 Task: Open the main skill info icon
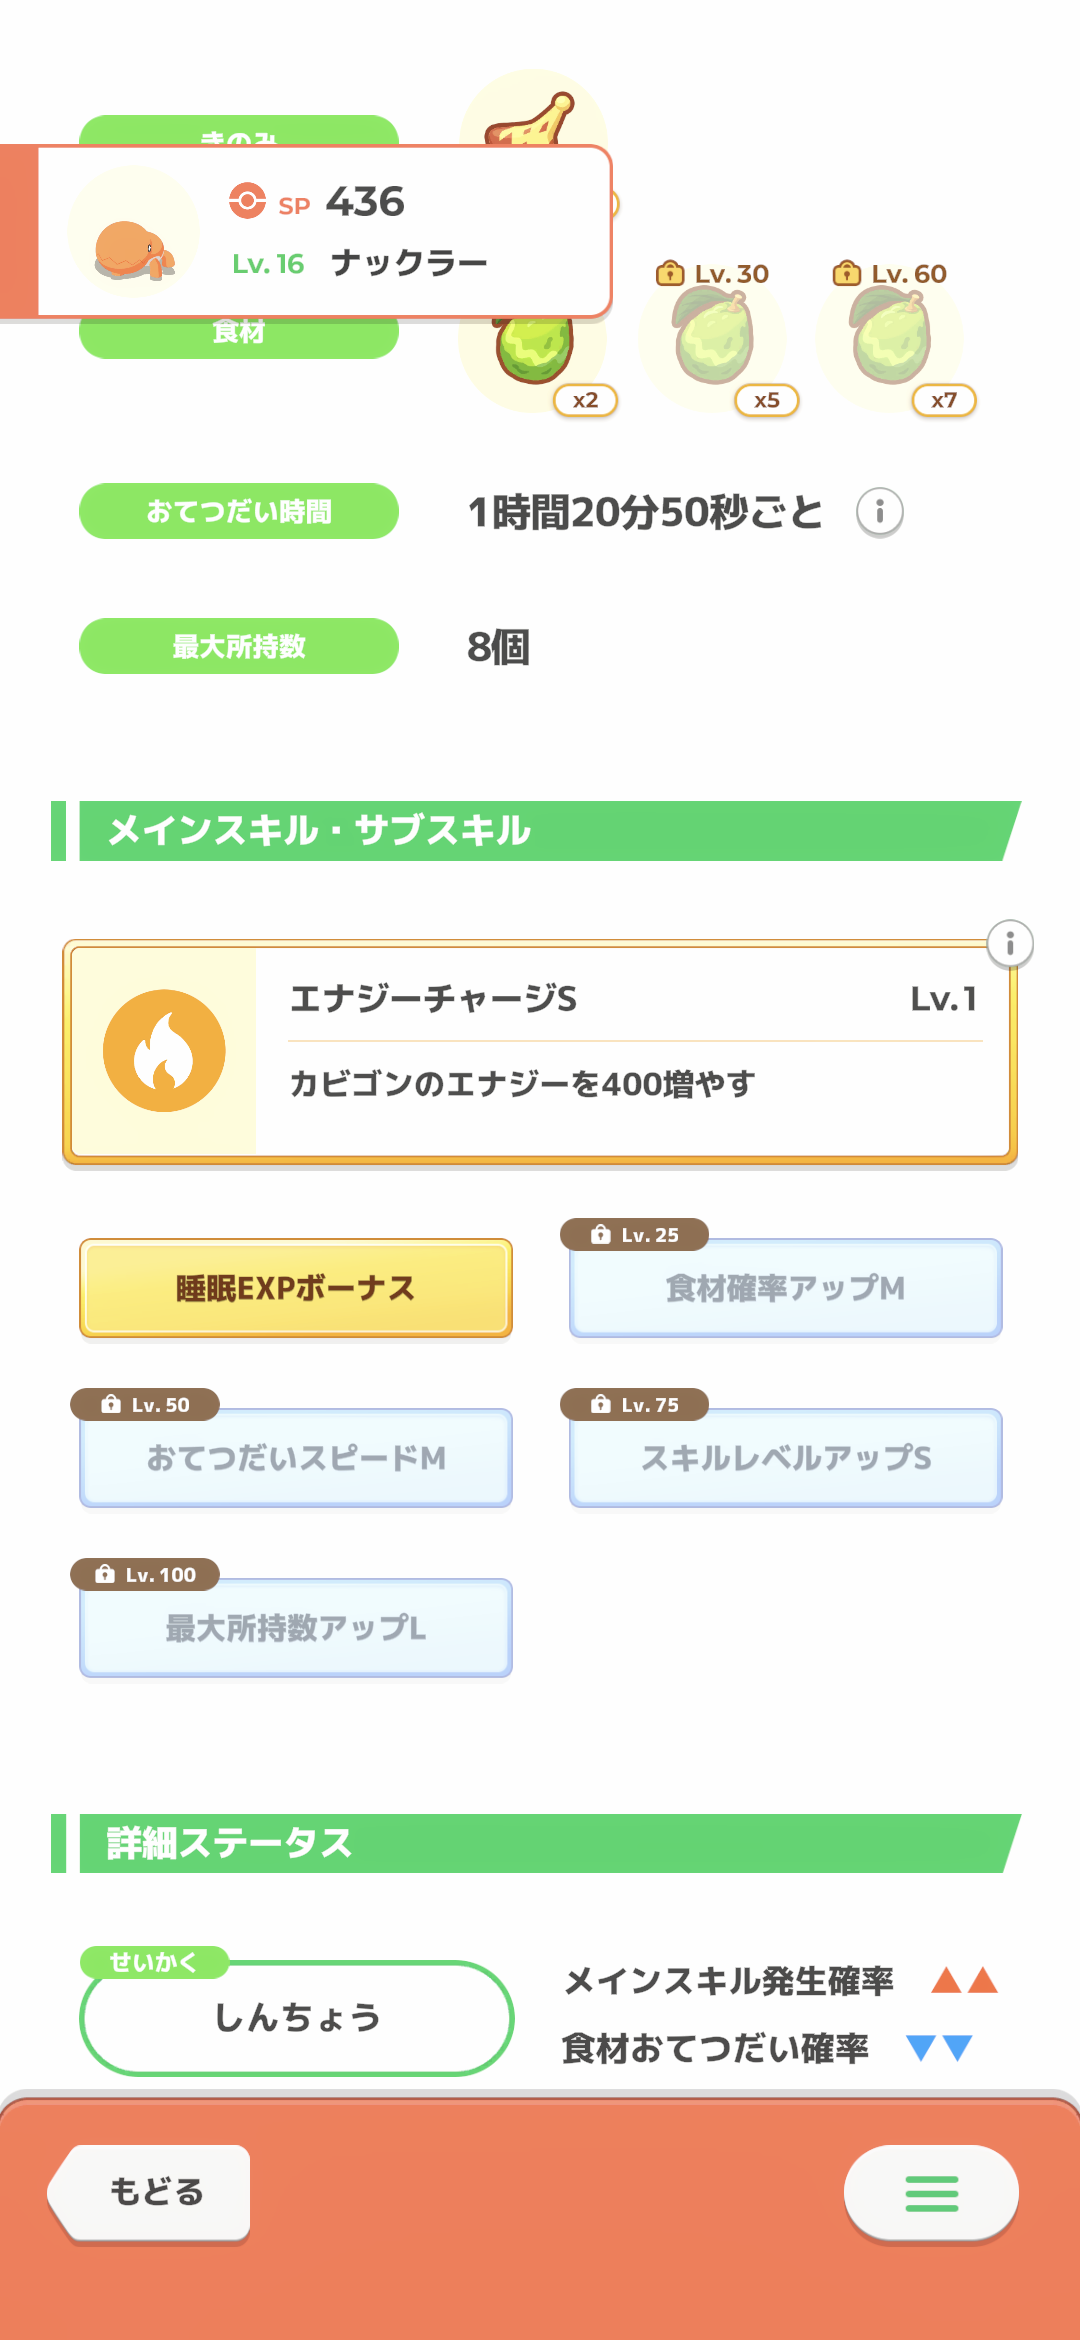point(1009,944)
